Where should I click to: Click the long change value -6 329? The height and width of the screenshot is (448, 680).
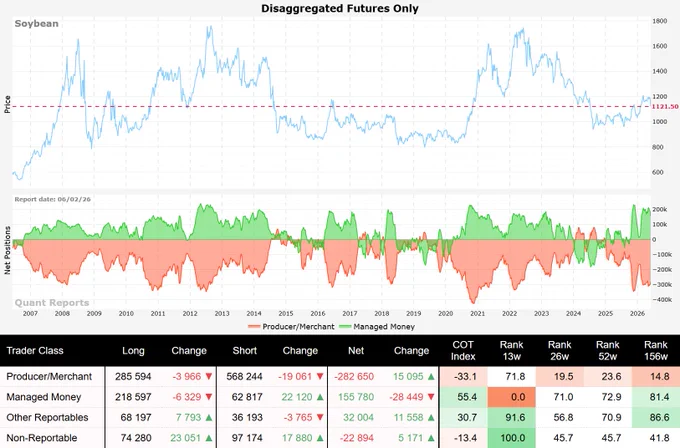pos(187,397)
